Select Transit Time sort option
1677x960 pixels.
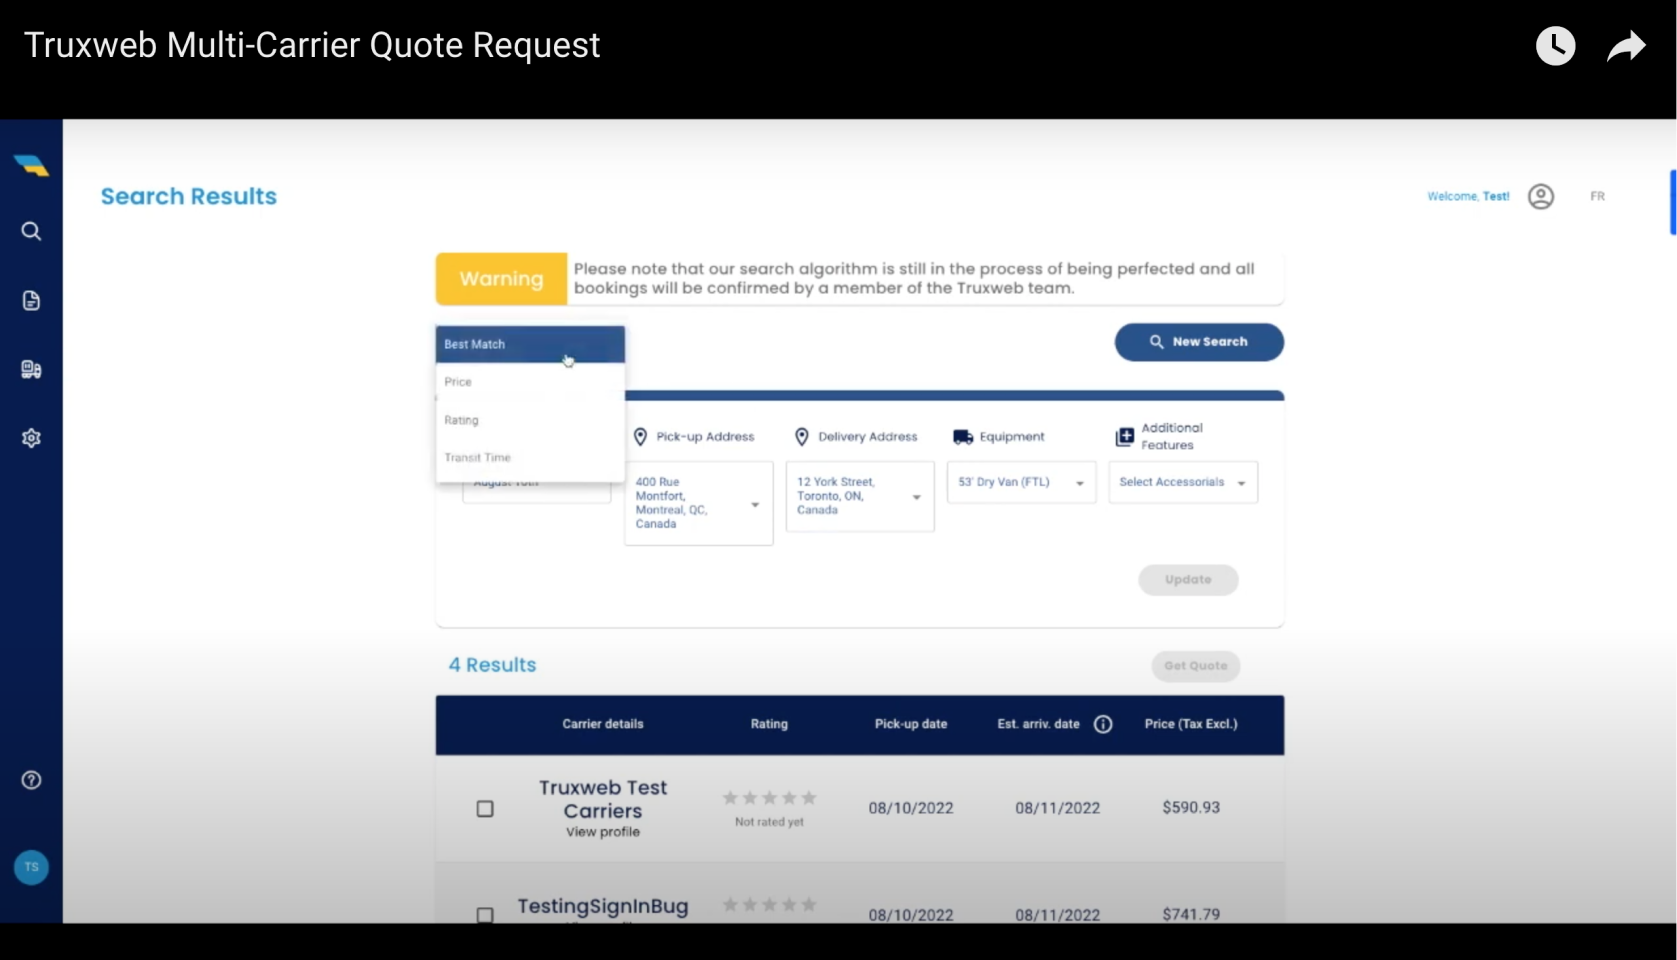tap(530, 458)
